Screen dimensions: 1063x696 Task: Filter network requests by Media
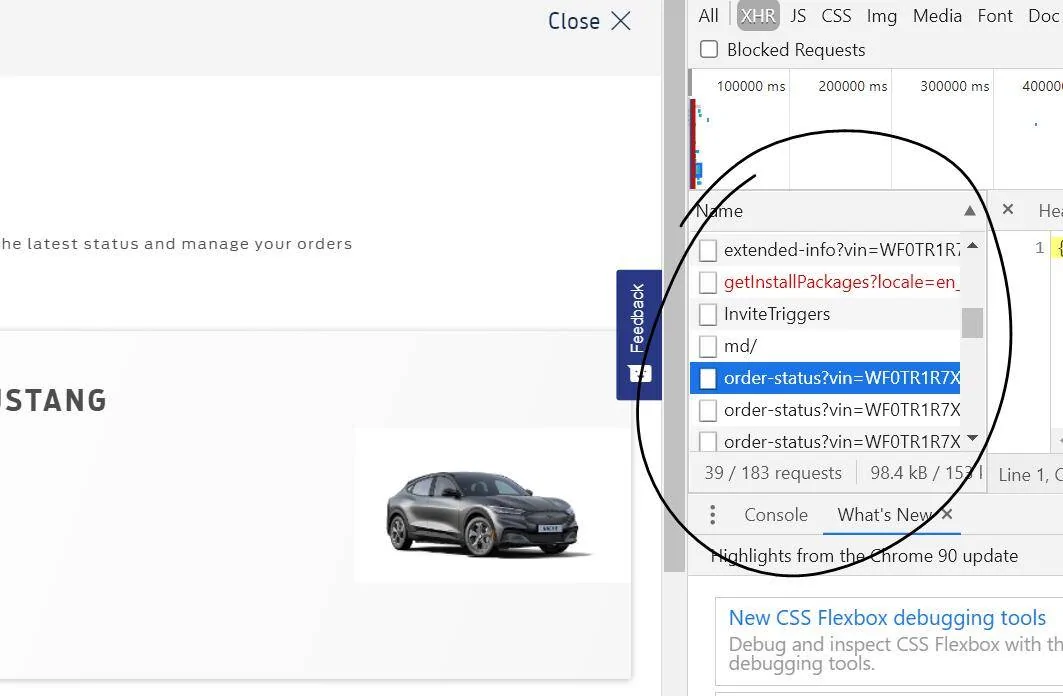click(x=937, y=16)
